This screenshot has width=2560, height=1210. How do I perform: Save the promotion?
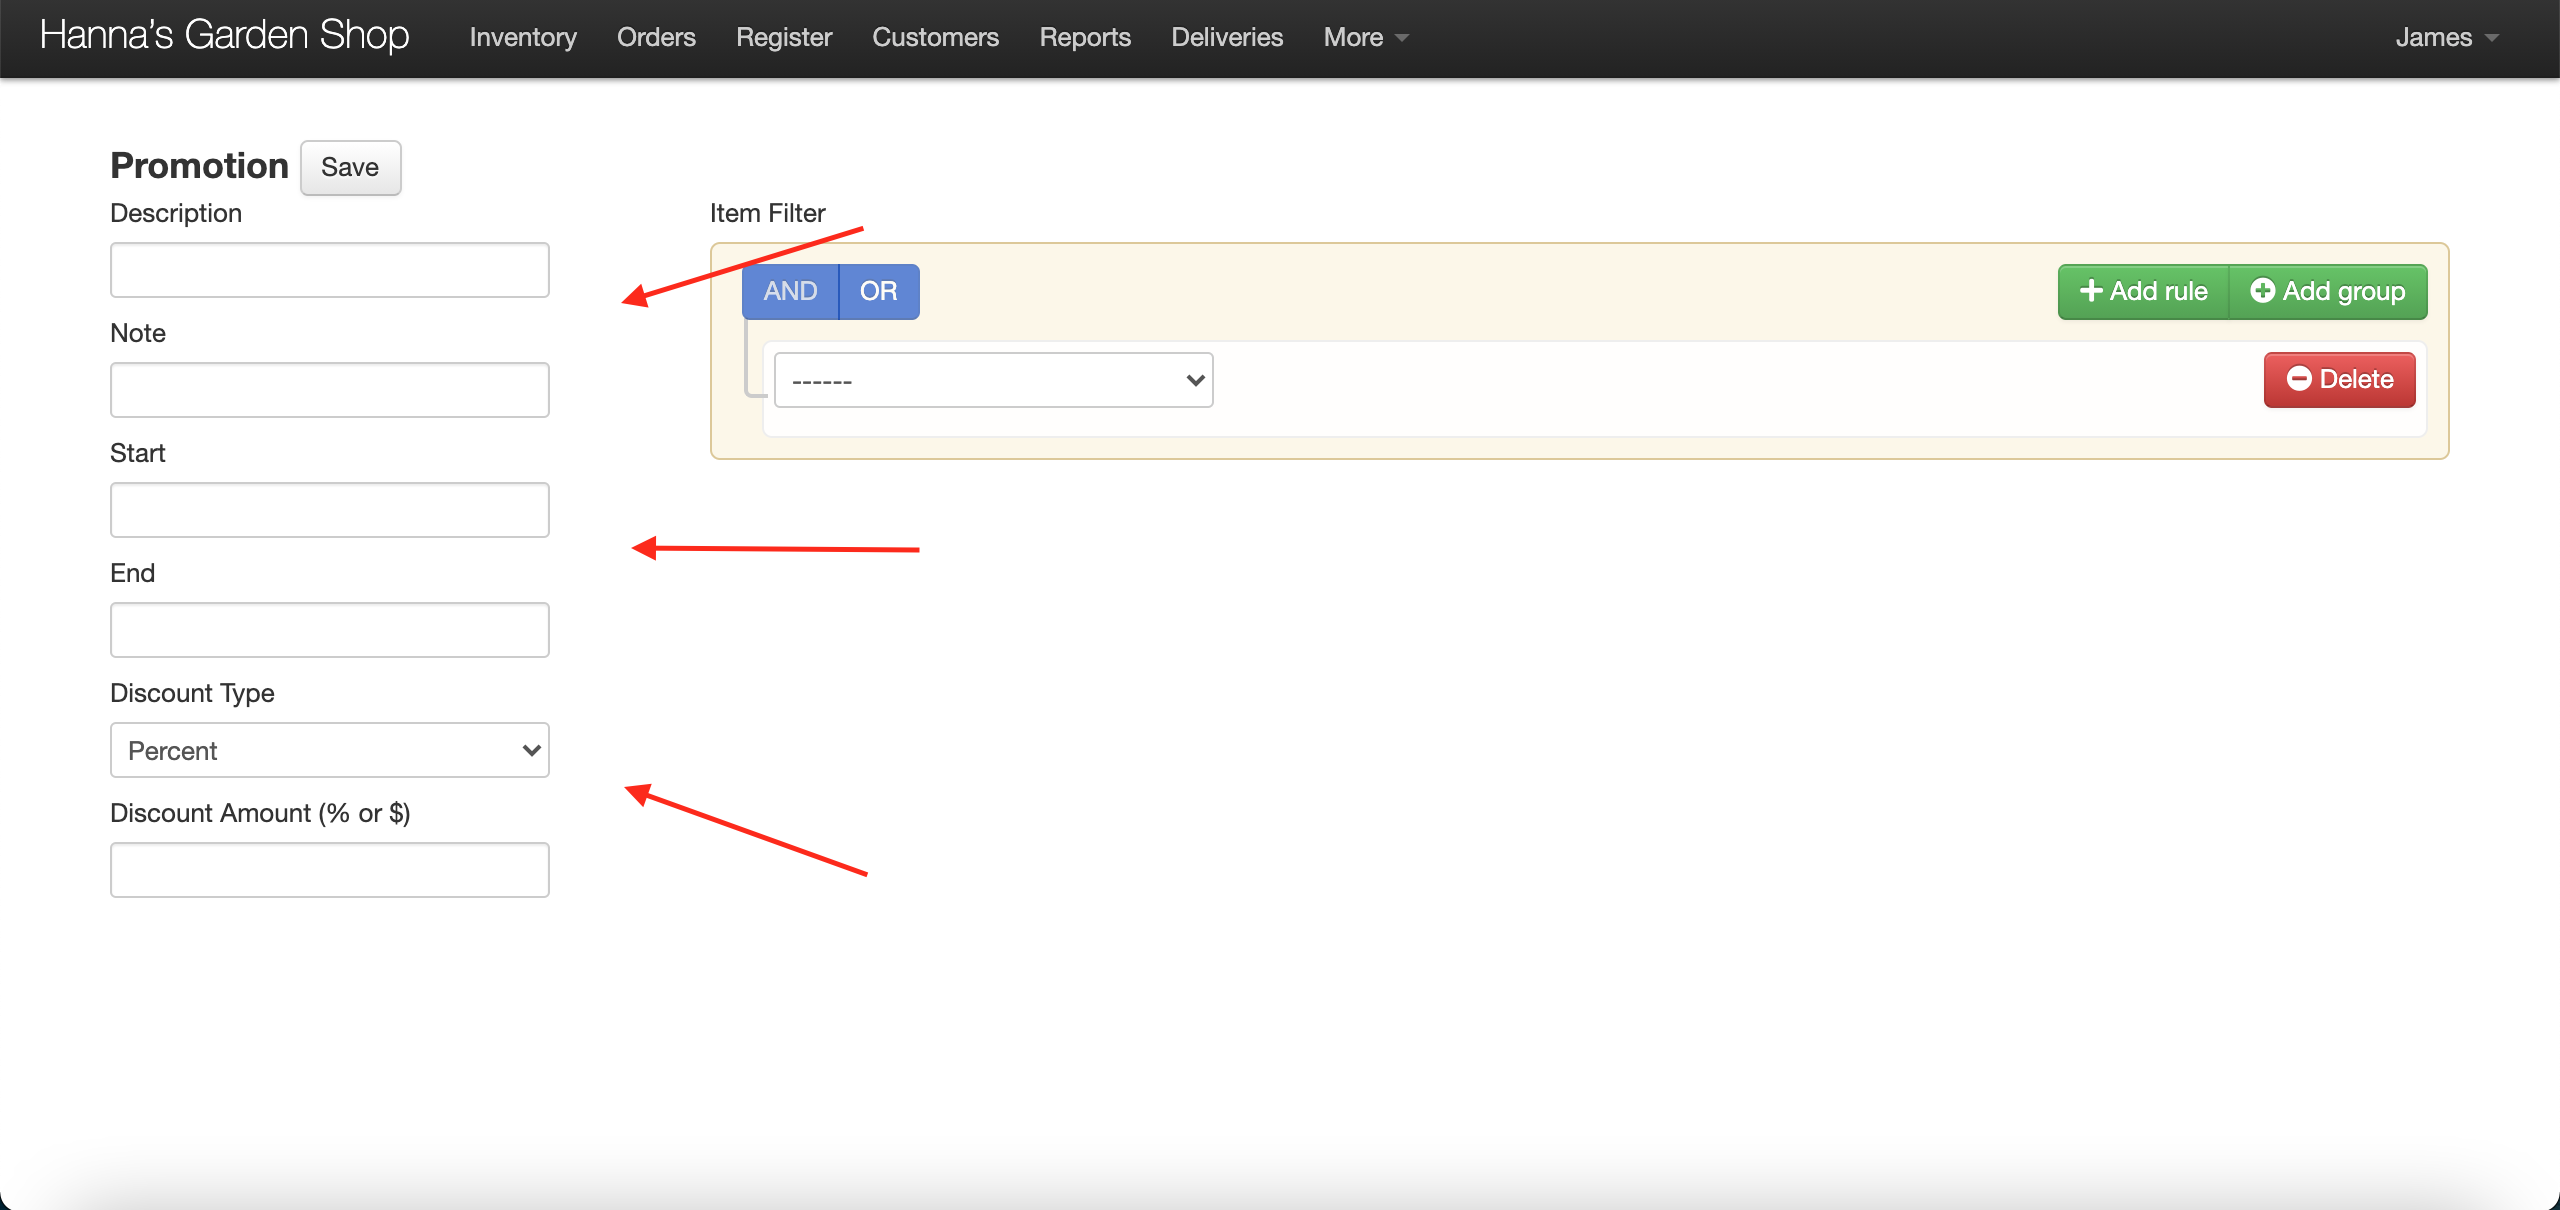[350, 167]
